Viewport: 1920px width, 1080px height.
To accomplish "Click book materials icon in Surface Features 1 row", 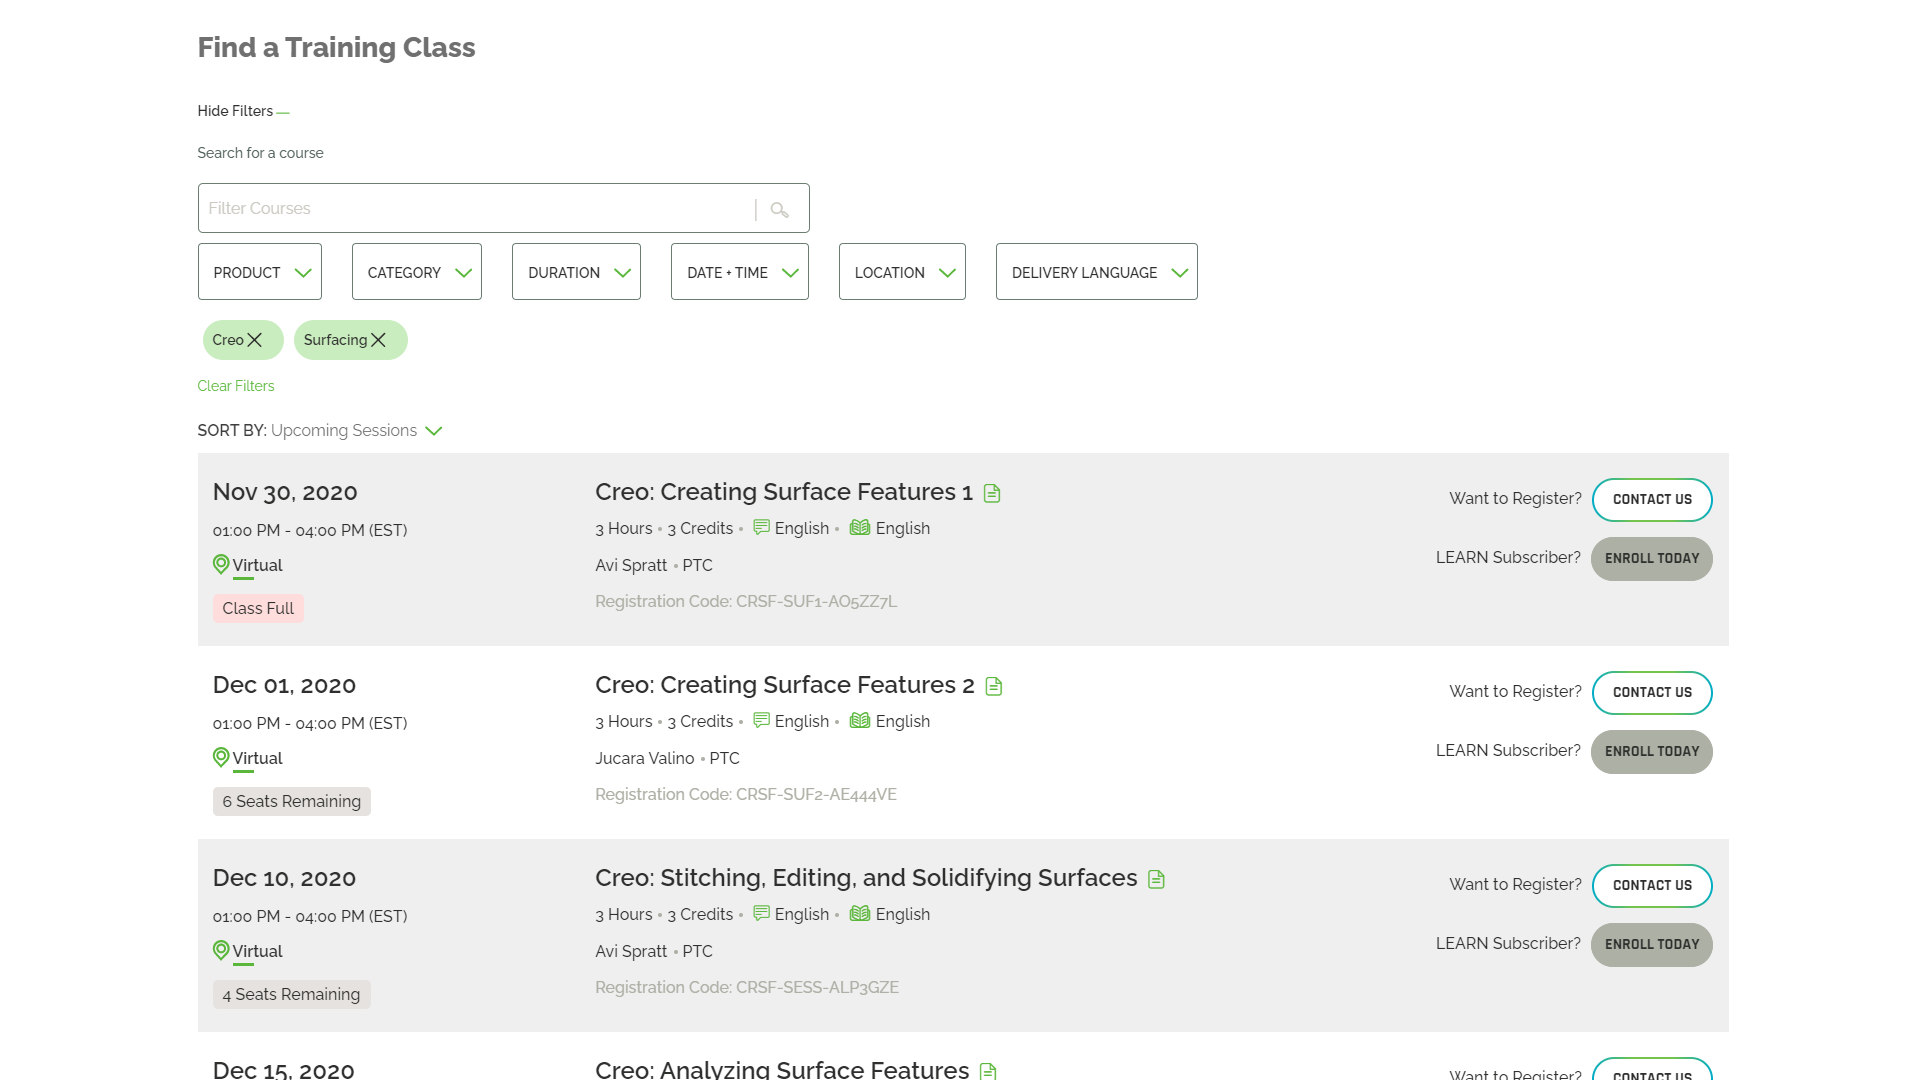I will click(860, 527).
